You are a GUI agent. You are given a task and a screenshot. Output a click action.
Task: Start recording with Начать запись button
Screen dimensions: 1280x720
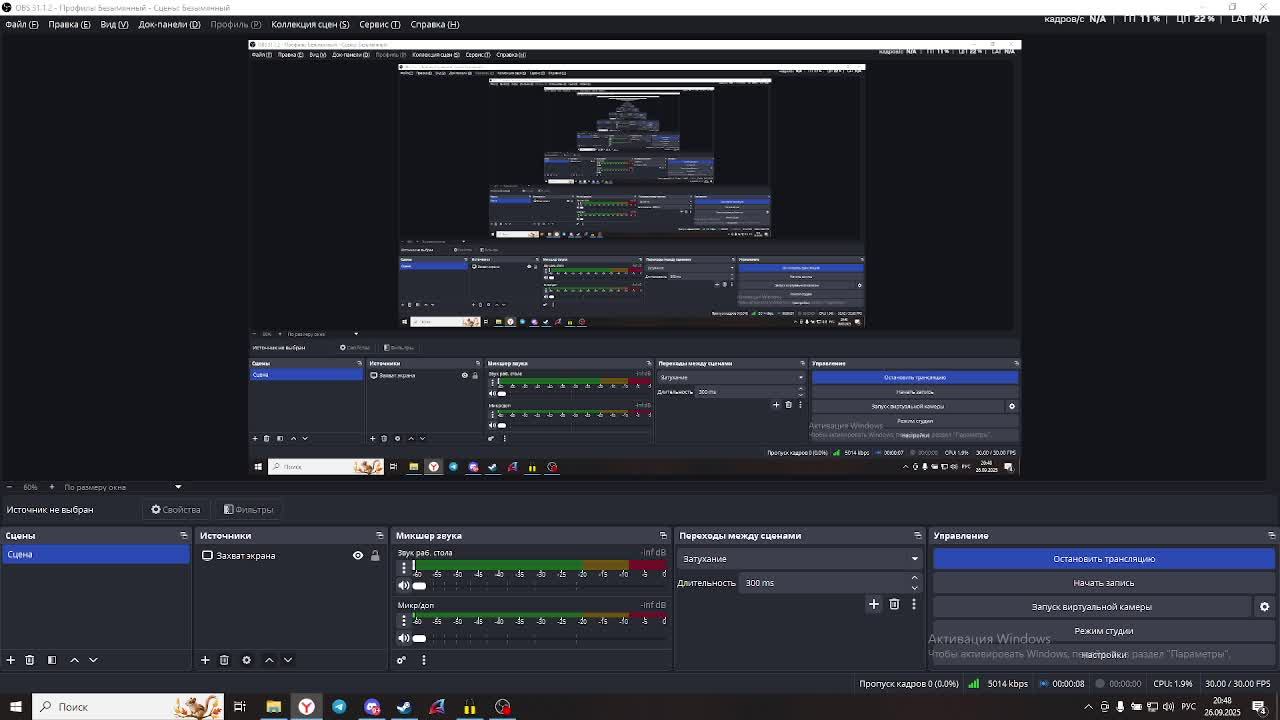pyautogui.click(x=1104, y=583)
